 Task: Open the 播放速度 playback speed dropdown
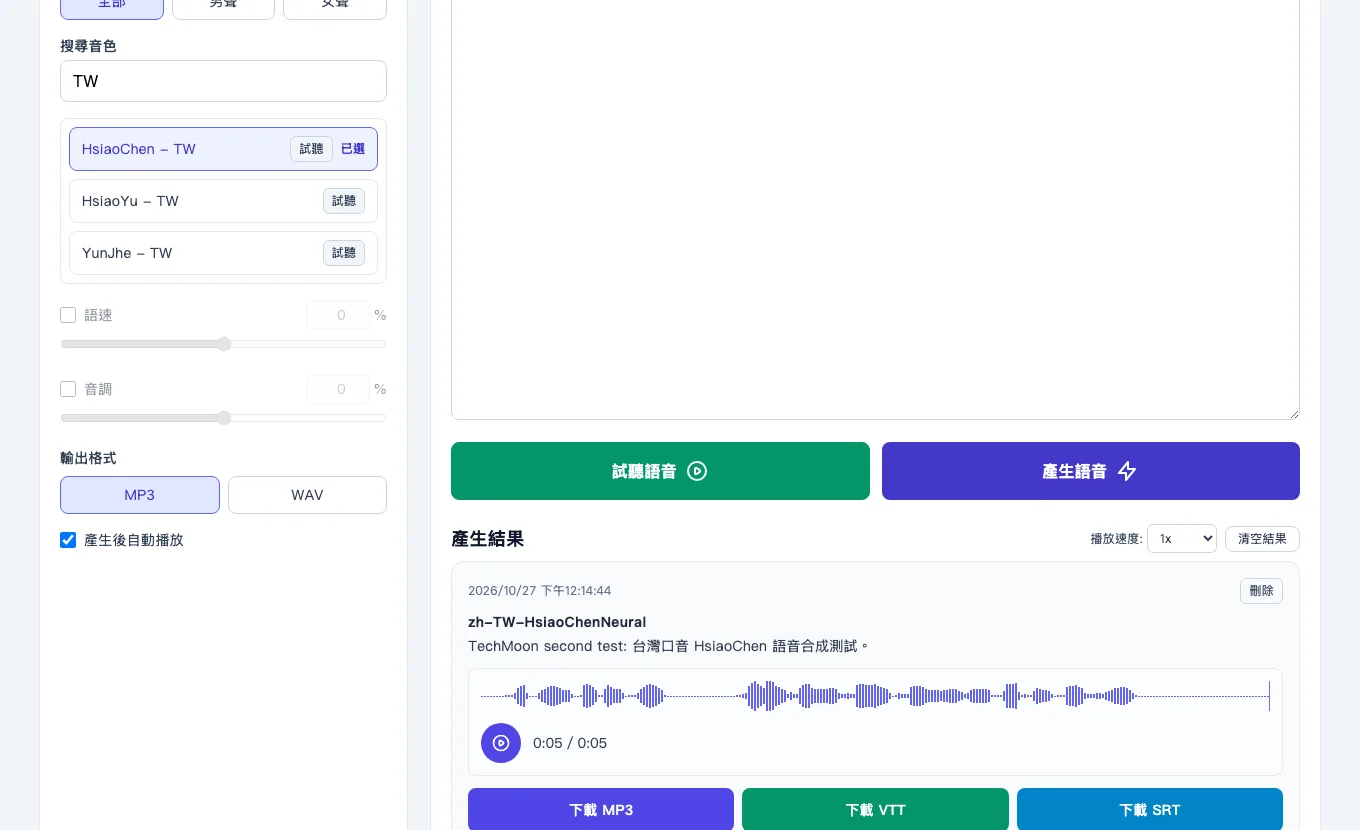point(1182,538)
